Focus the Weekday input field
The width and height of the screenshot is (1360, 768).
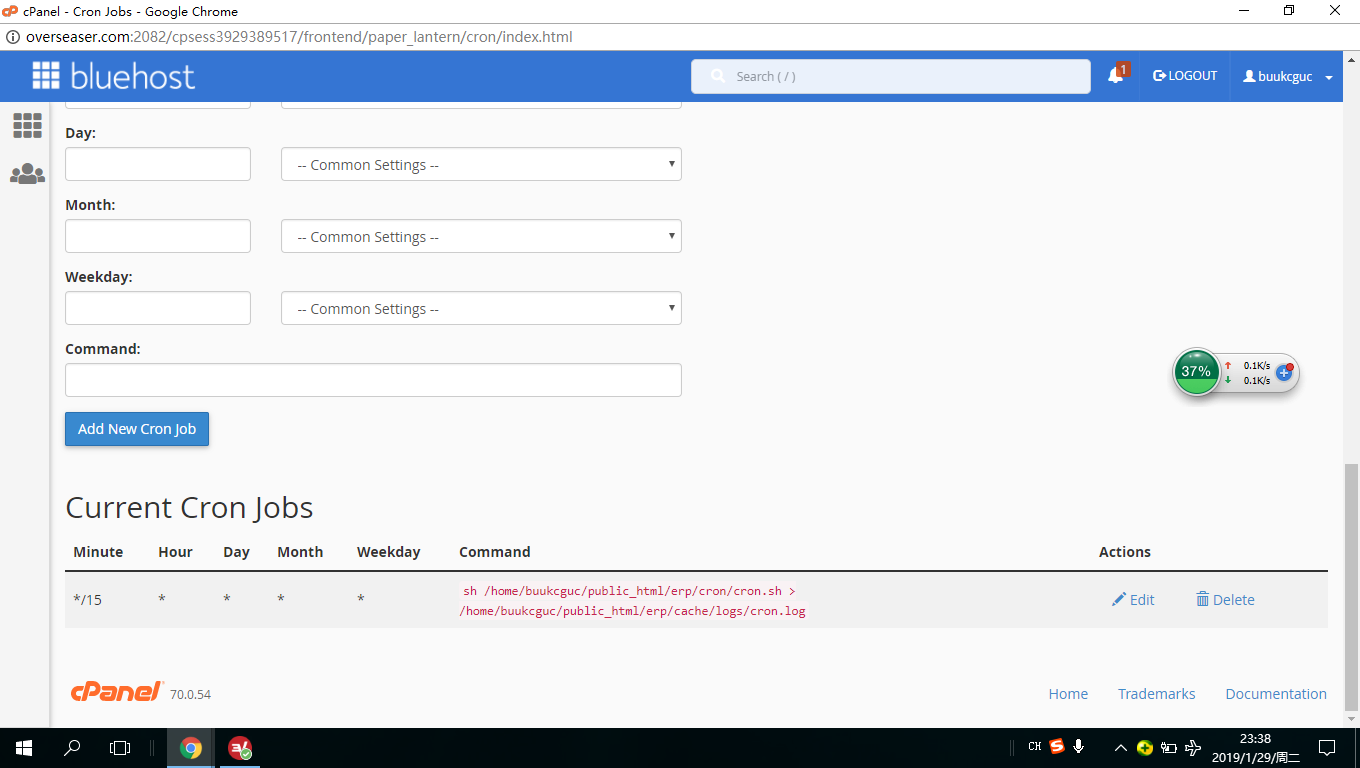[x=158, y=309]
